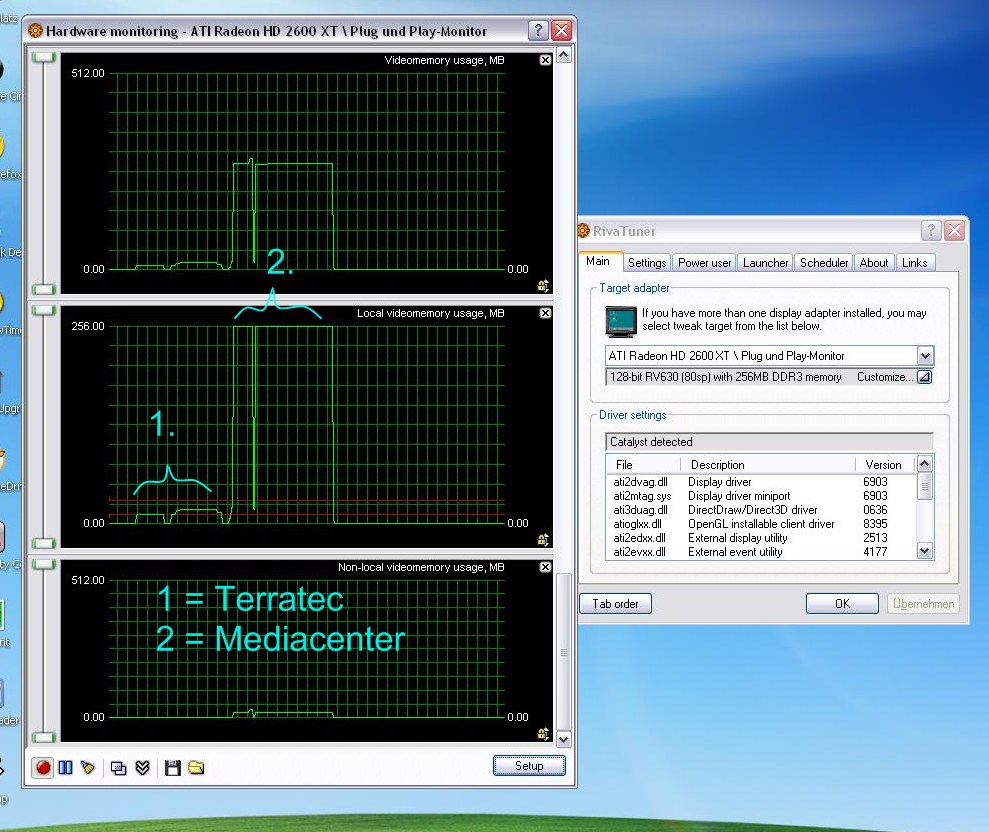Click top slider handle of Videomemory graph
The image size is (989, 832).
pos(44,57)
